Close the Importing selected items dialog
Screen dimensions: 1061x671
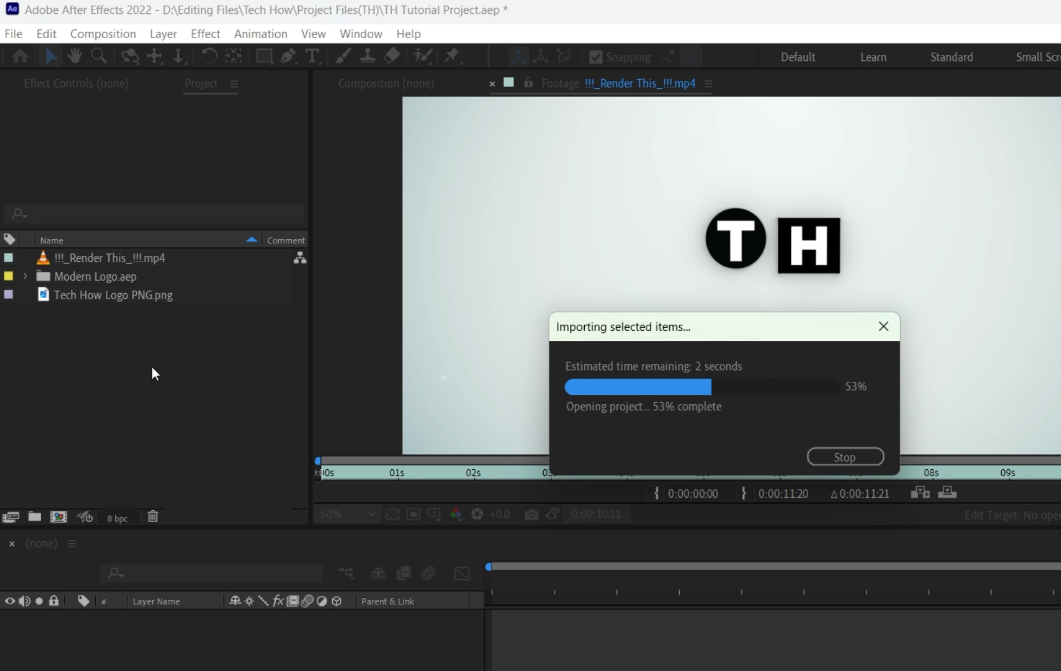point(883,326)
